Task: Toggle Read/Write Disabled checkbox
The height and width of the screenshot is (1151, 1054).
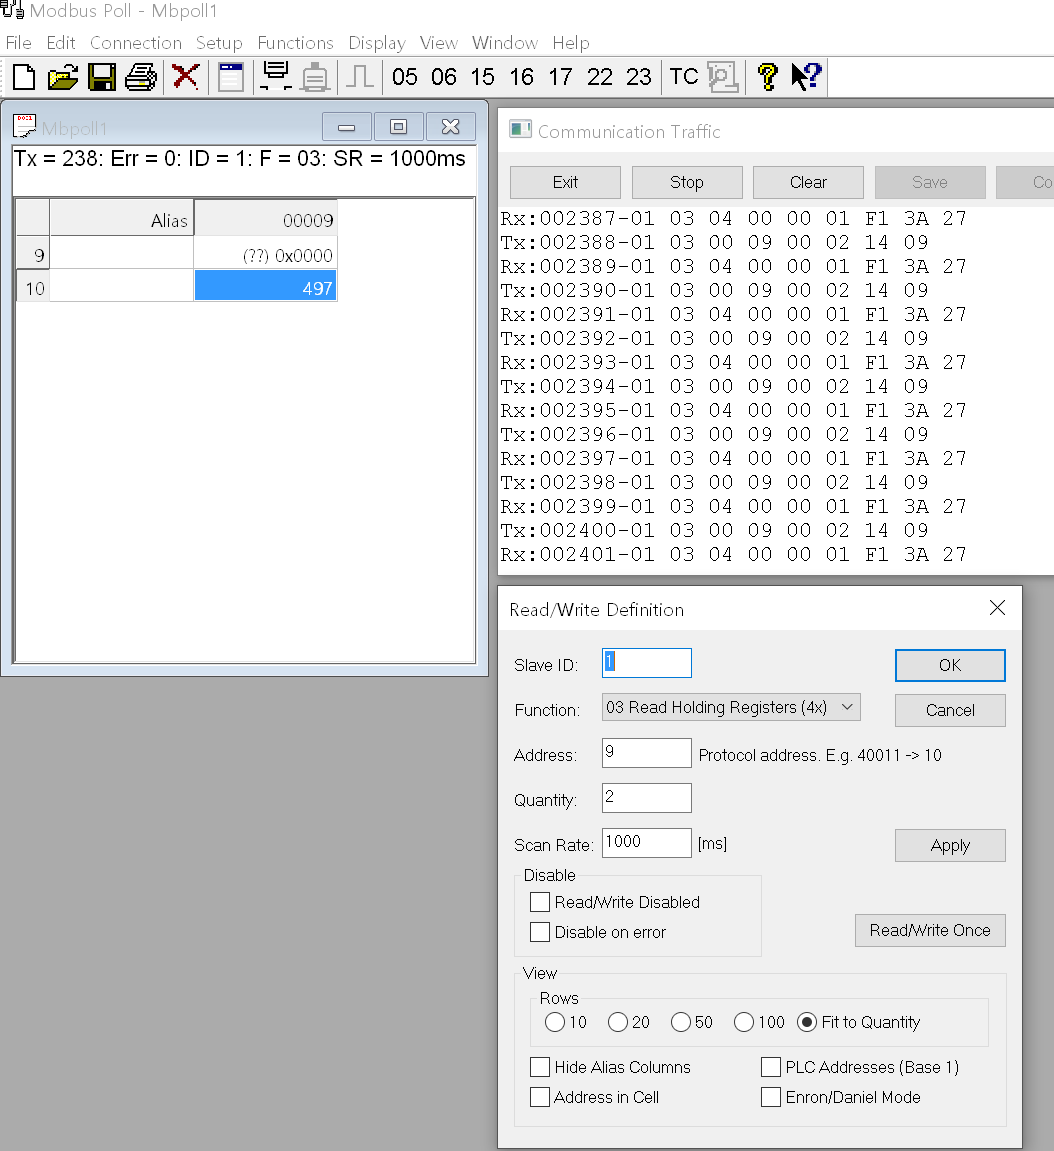Action: point(540,901)
